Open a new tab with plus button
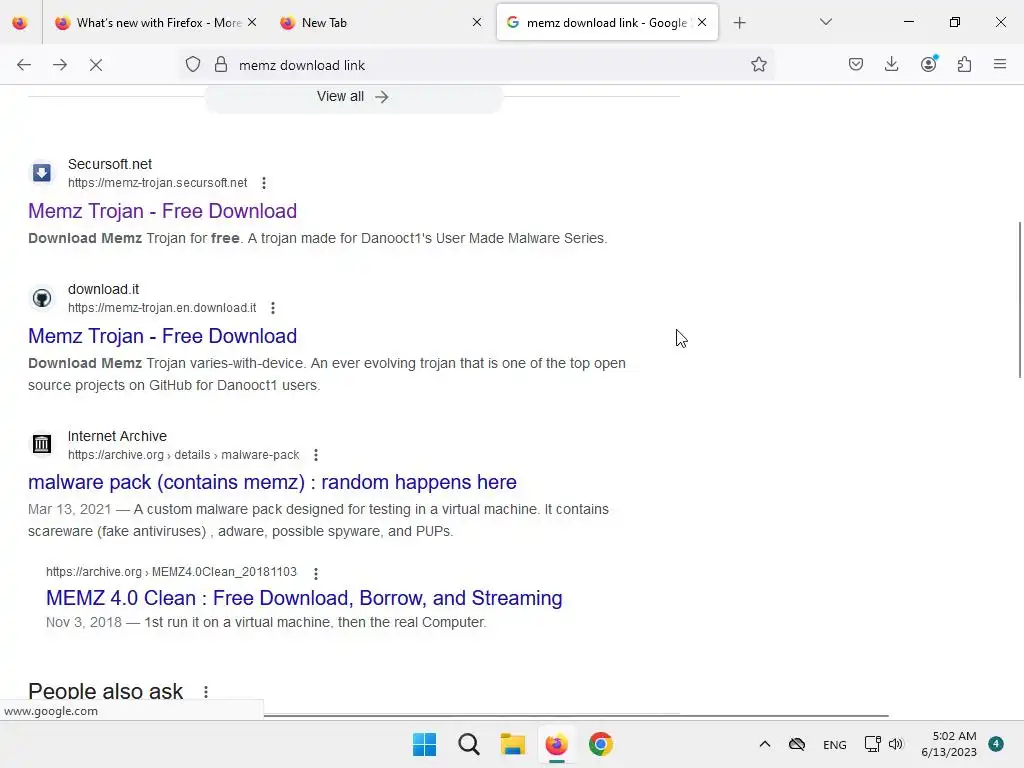Screen dimensions: 1024x768 coord(739,23)
